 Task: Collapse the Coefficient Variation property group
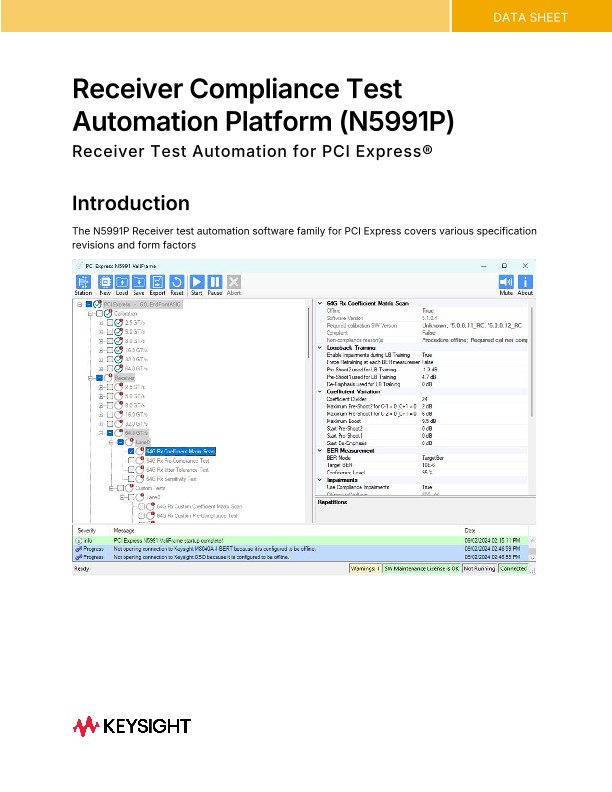tap(320, 391)
